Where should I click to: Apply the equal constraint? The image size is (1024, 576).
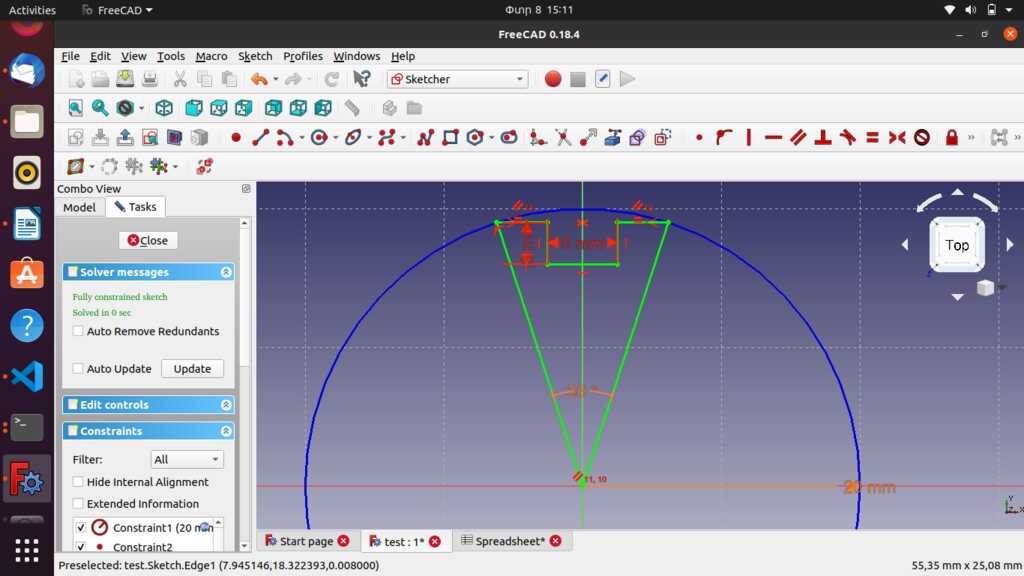(872, 138)
